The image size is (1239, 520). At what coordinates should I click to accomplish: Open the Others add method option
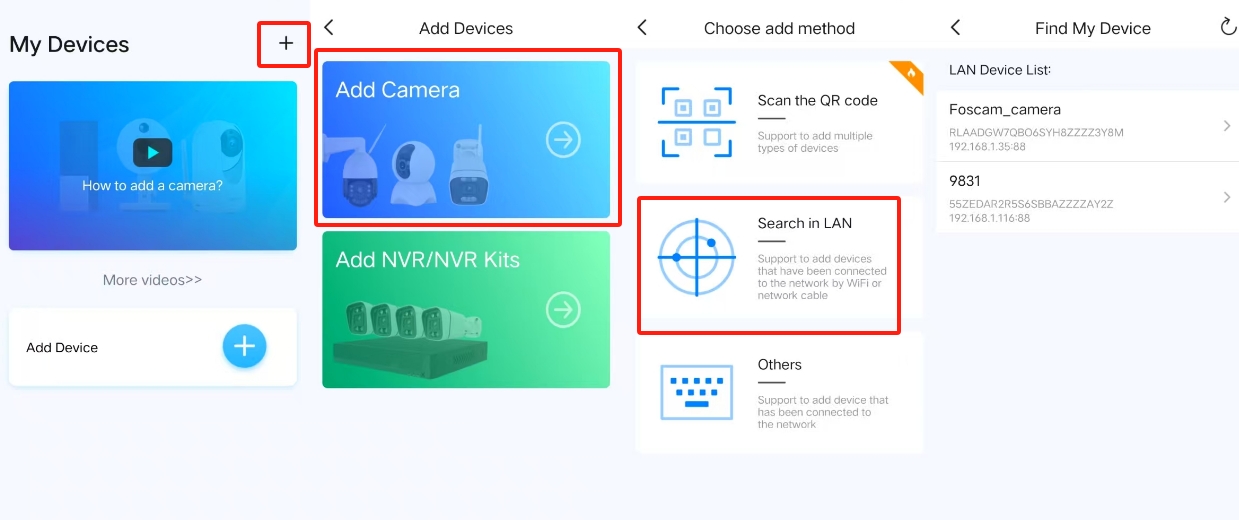point(780,393)
